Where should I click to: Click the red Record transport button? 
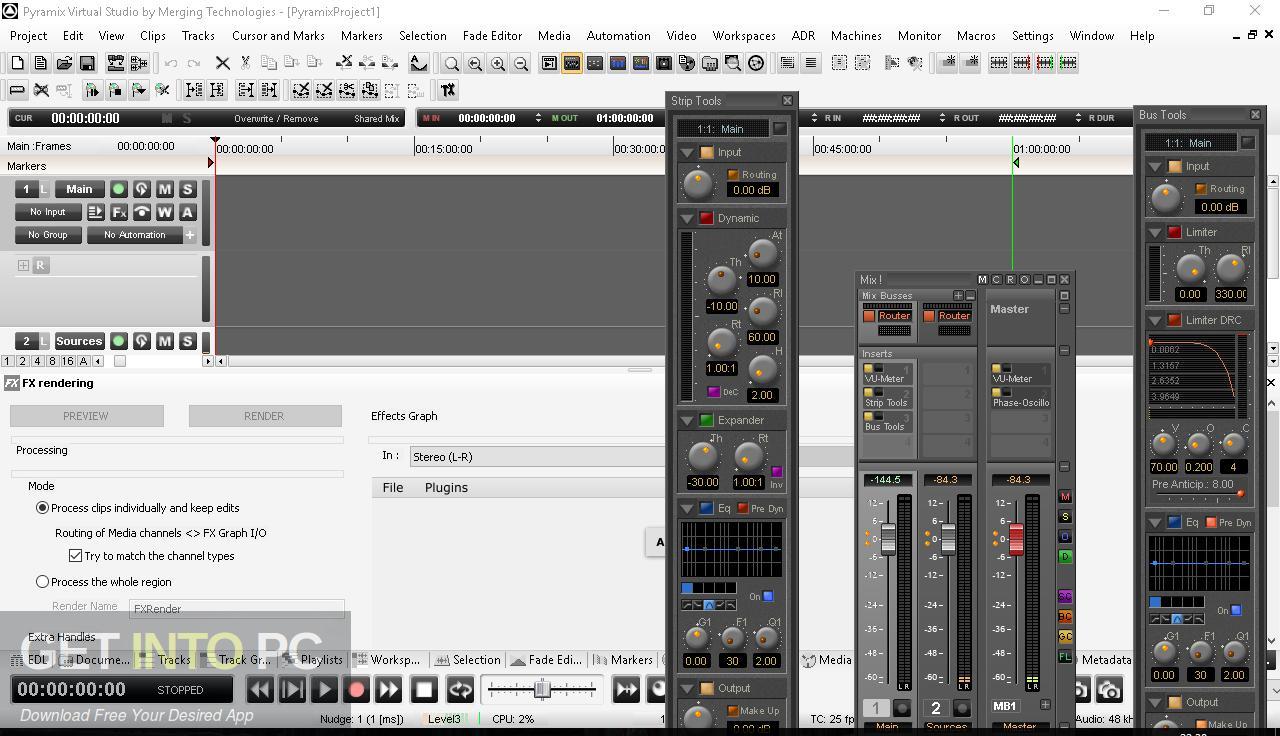point(356,689)
